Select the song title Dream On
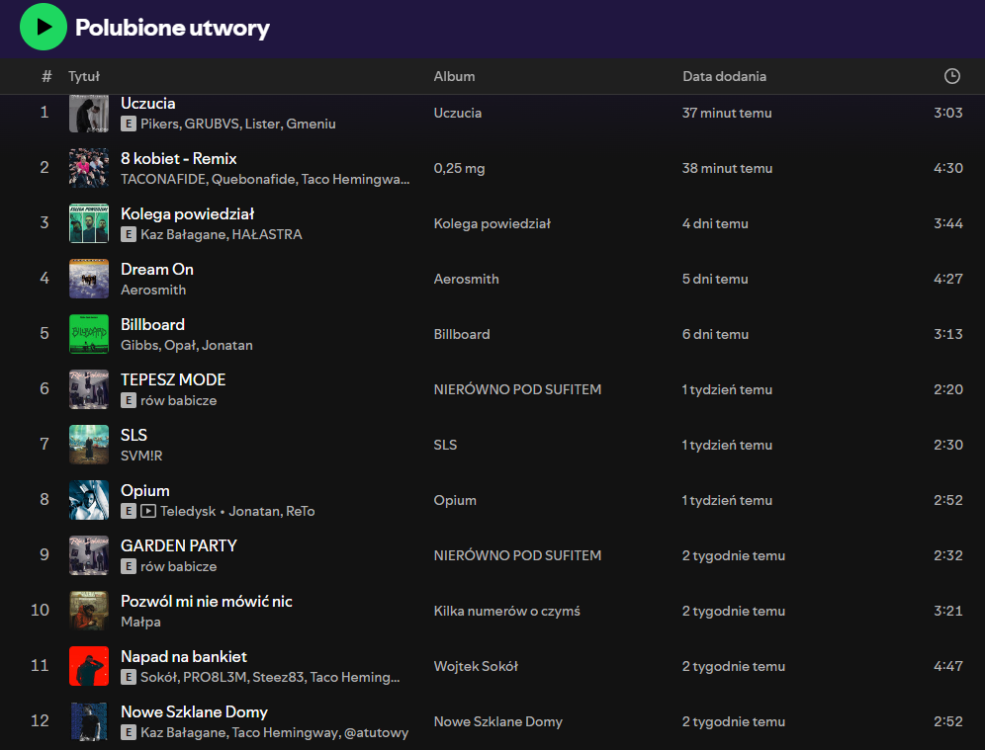 coord(157,269)
